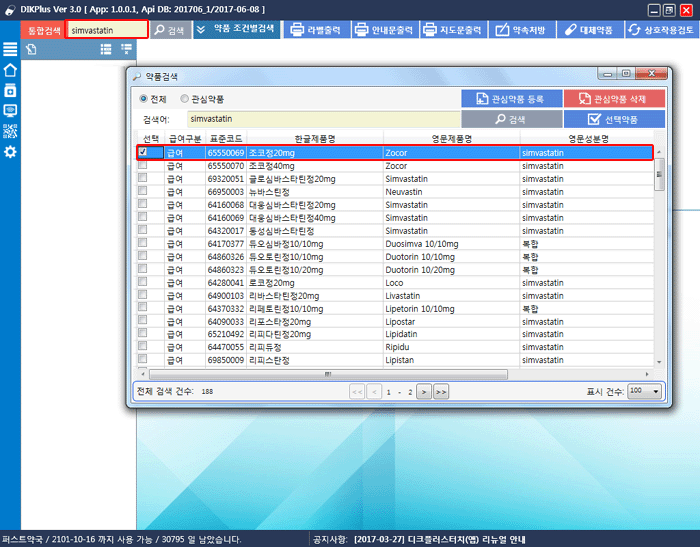Click code 64160069 cell
The width and height of the screenshot is (700, 547).
[226, 218]
